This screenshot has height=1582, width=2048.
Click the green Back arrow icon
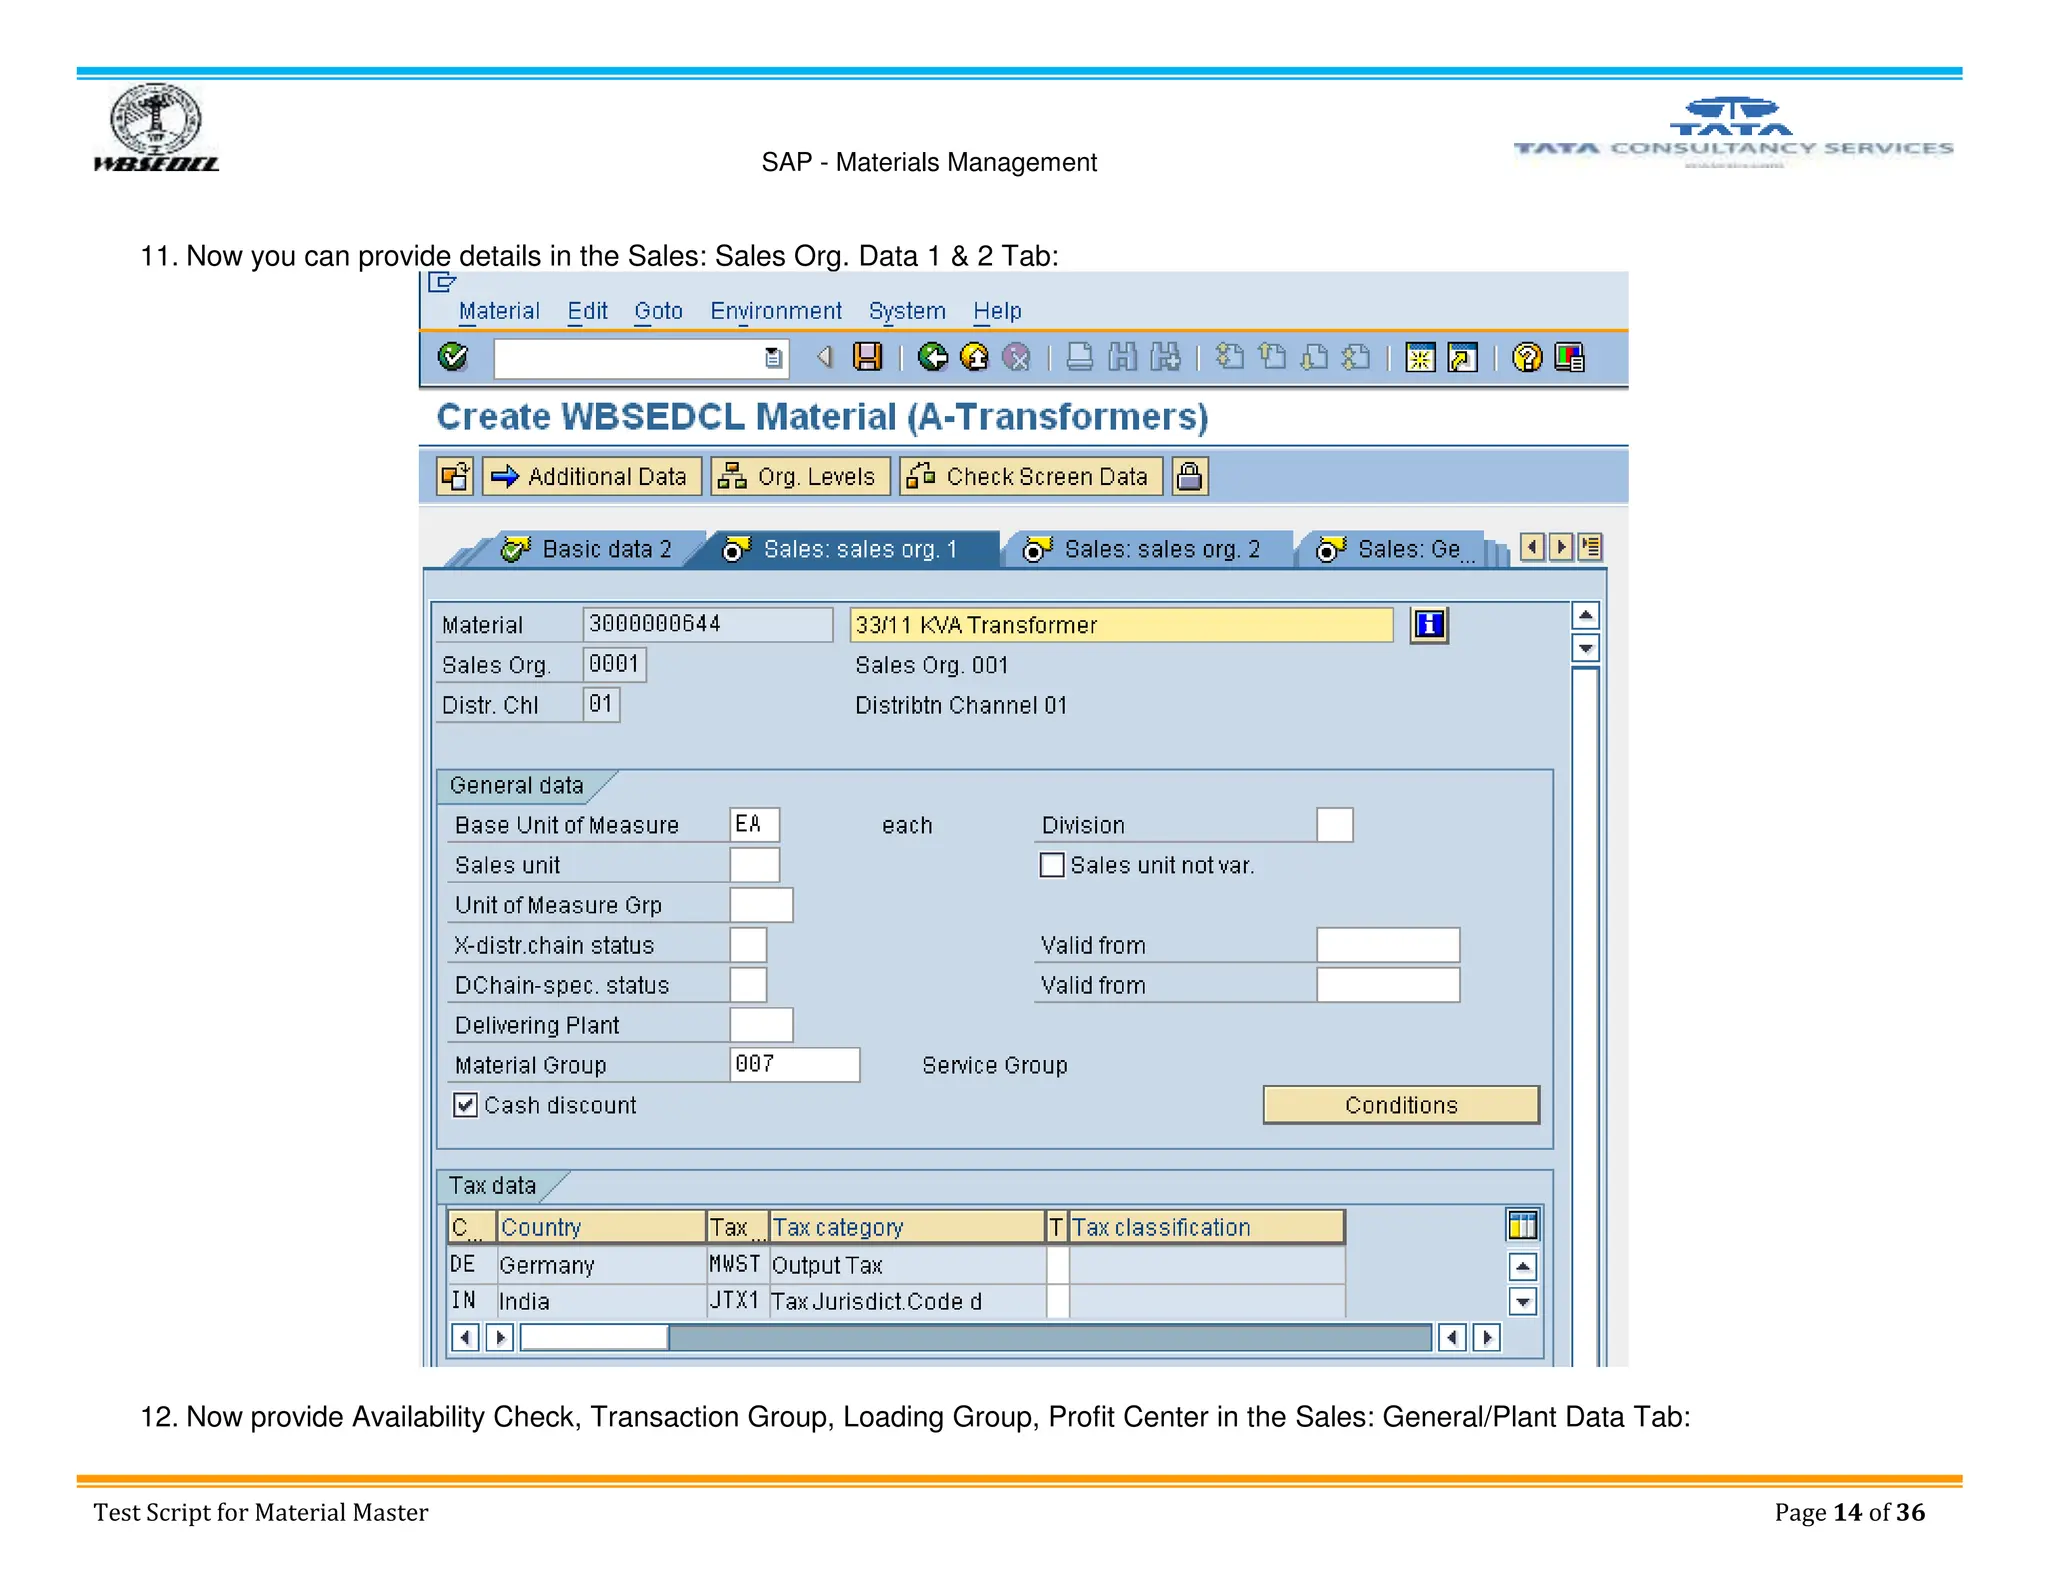[932, 357]
